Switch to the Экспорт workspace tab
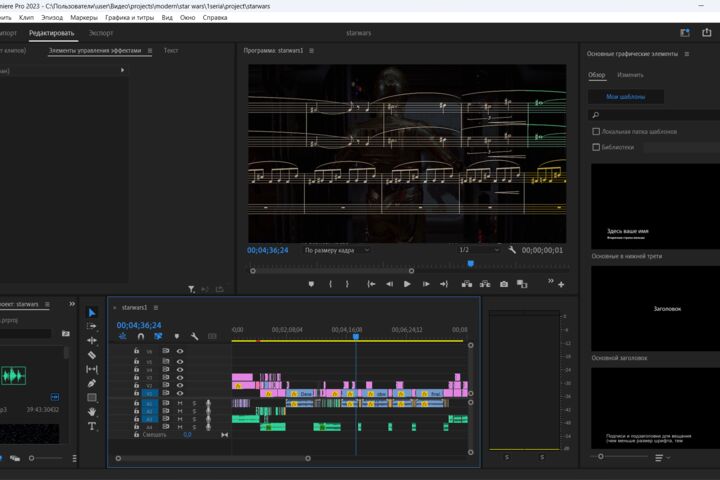Screen dimensions: 720x480 pos(101,33)
